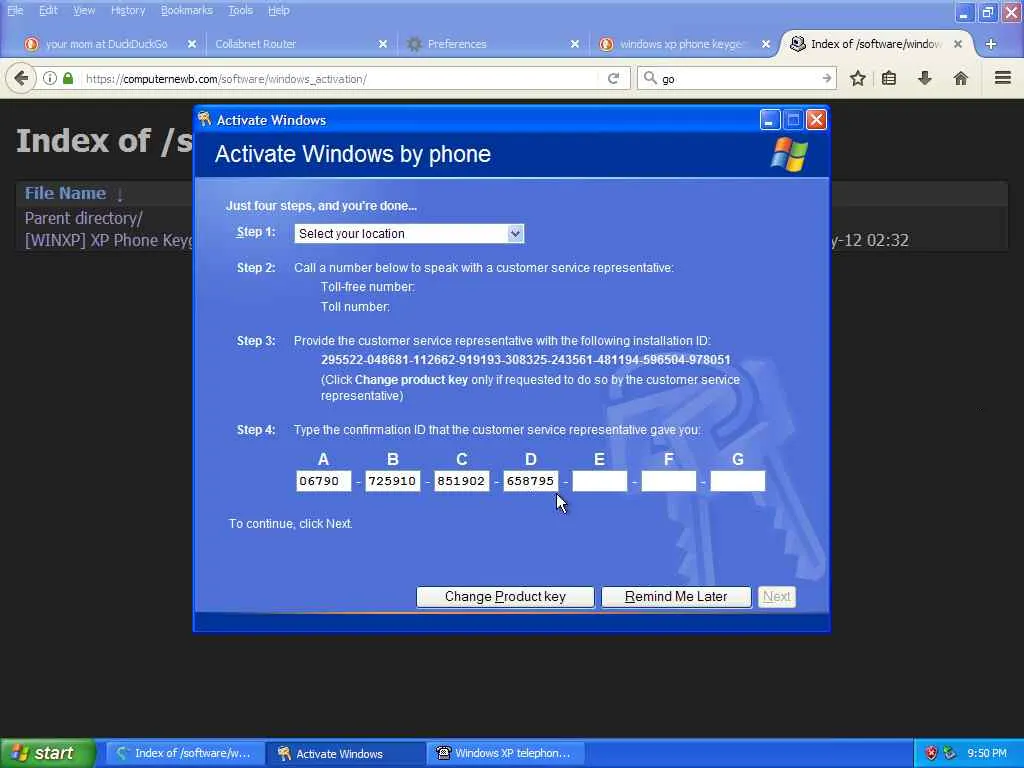Switch to 'windows xp phone keygen' tab

click(681, 44)
